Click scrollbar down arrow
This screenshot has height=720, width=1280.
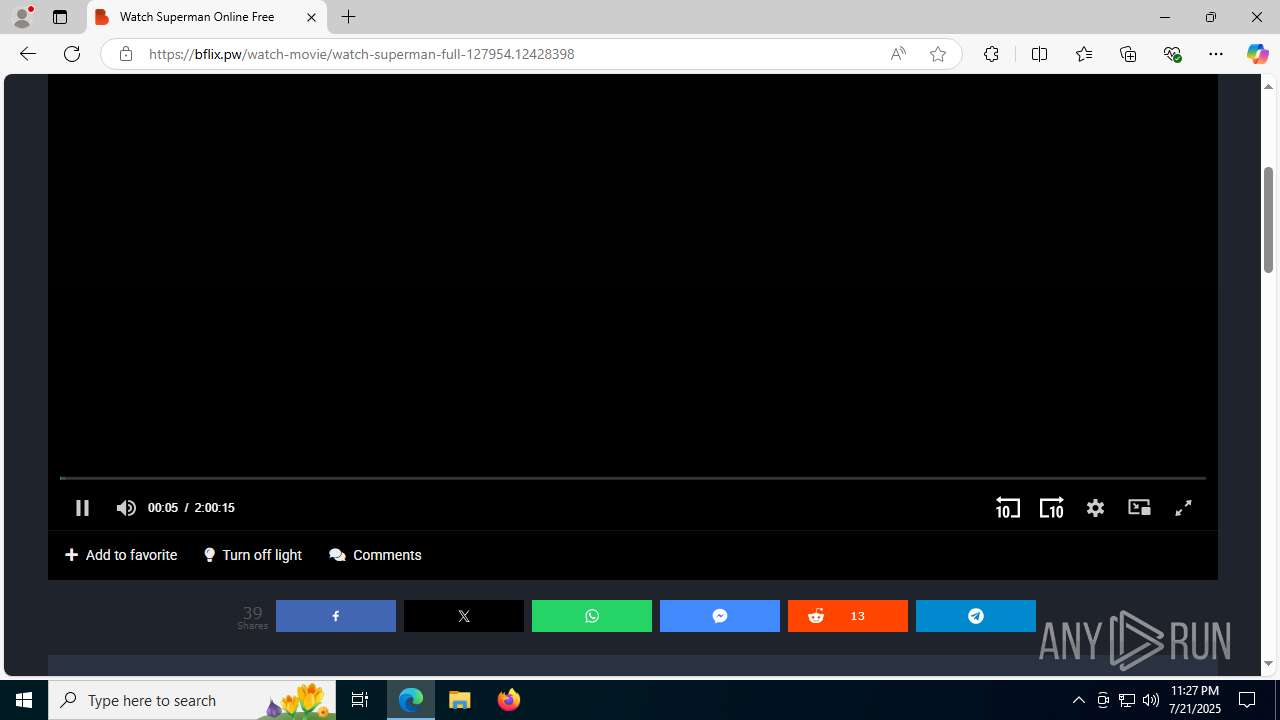[1268, 664]
